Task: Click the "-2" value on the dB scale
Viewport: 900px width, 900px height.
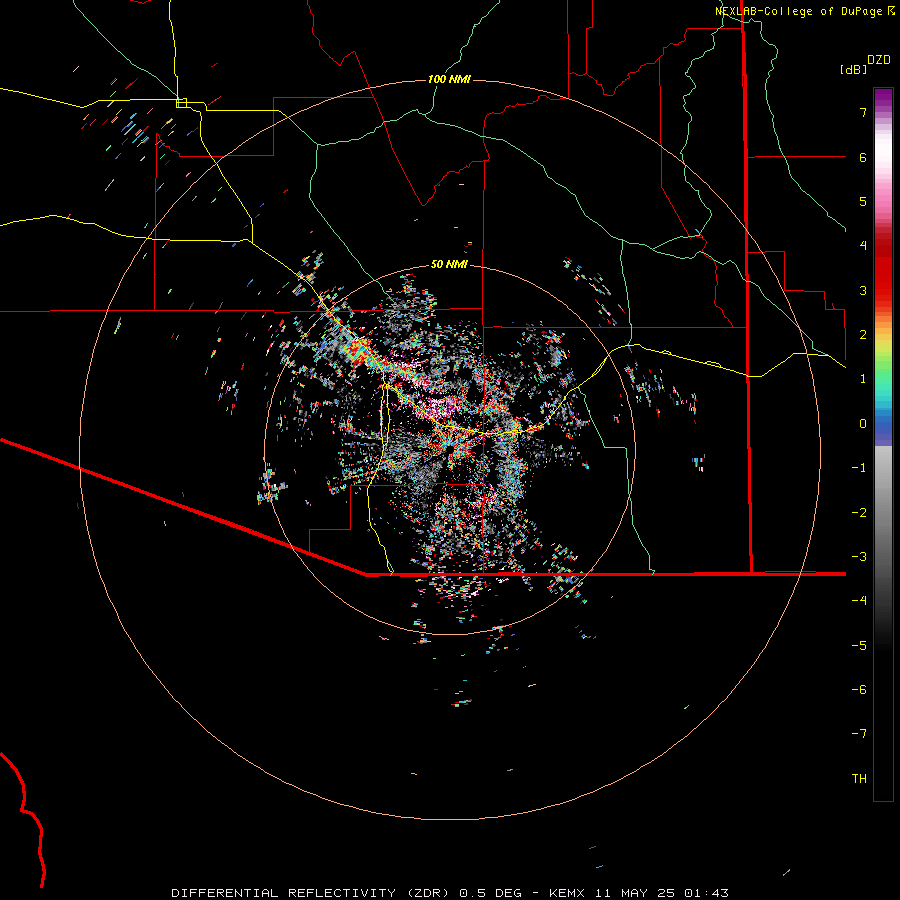Action: (859, 512)
